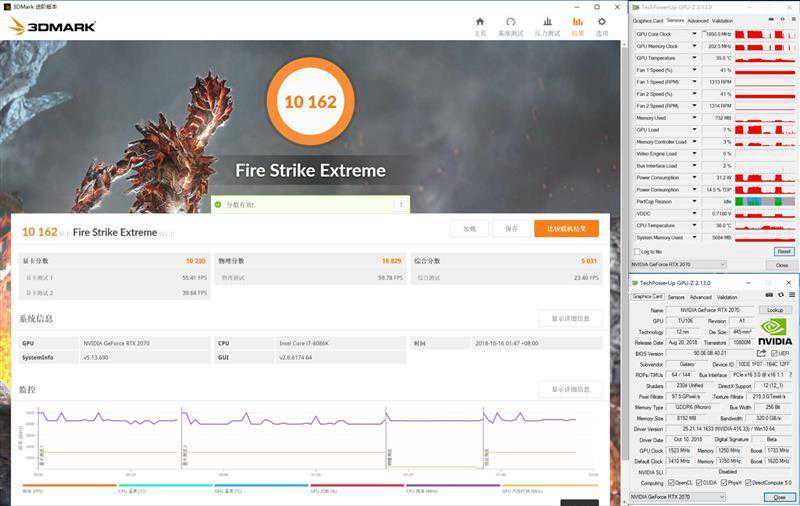The width and height of the screenshot is (800, 506).
Task: Open the stress tests chart icon
Action: (547, 22)
